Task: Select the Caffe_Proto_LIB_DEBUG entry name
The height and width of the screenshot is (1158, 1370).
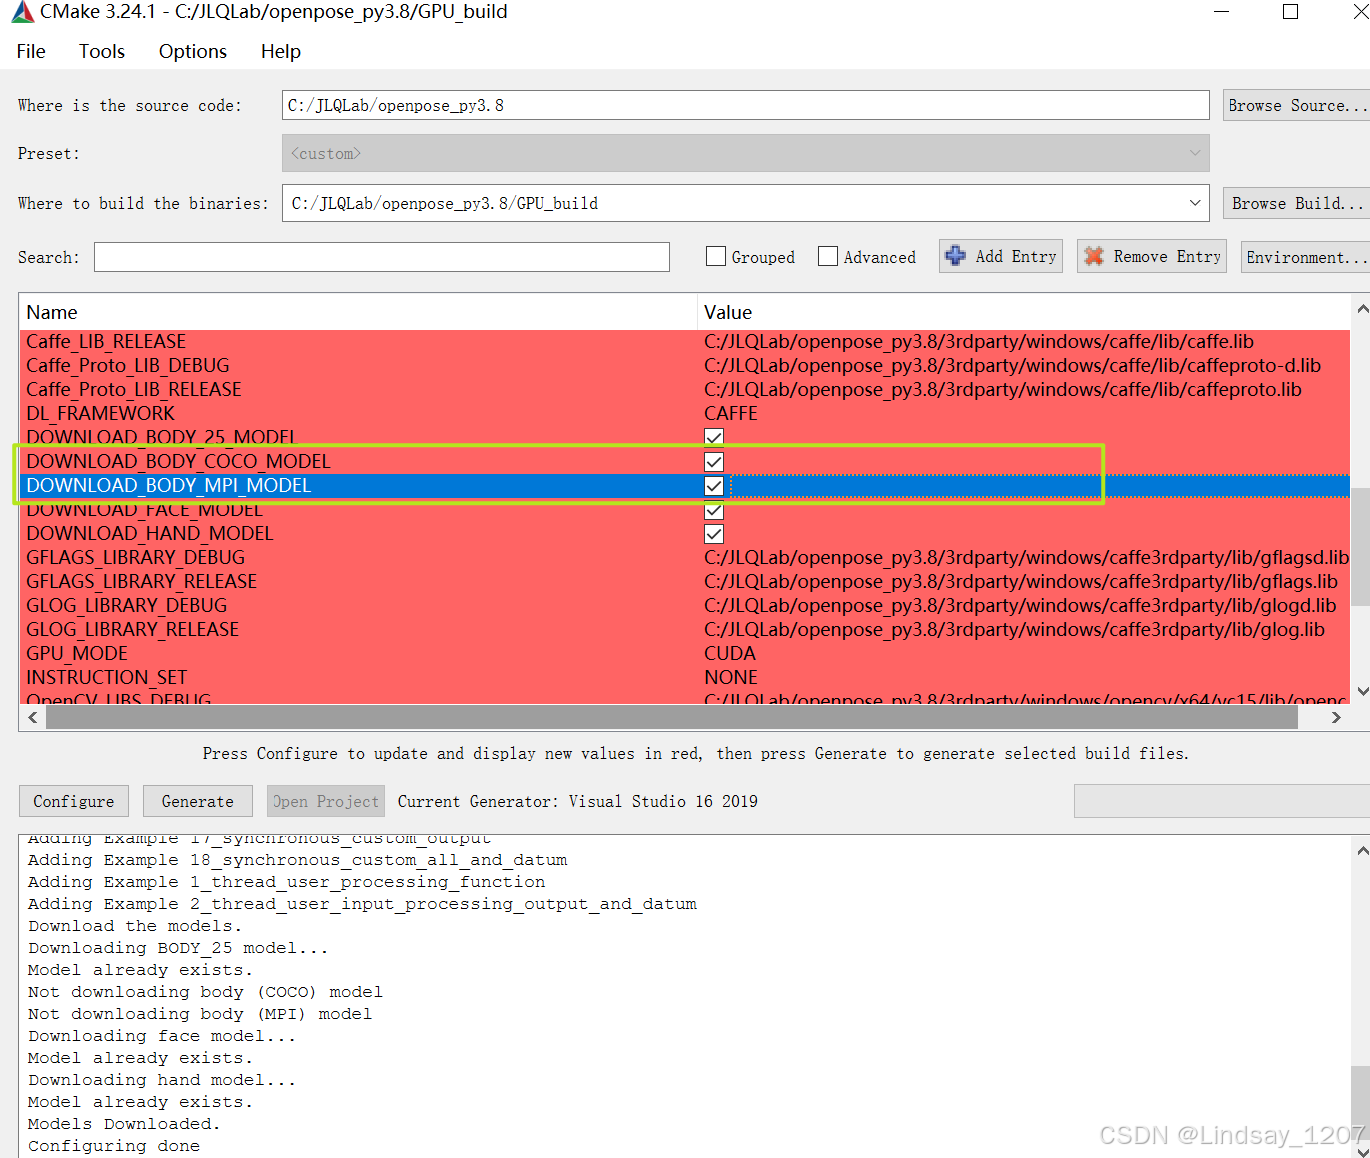Action: tap(128, 365)
